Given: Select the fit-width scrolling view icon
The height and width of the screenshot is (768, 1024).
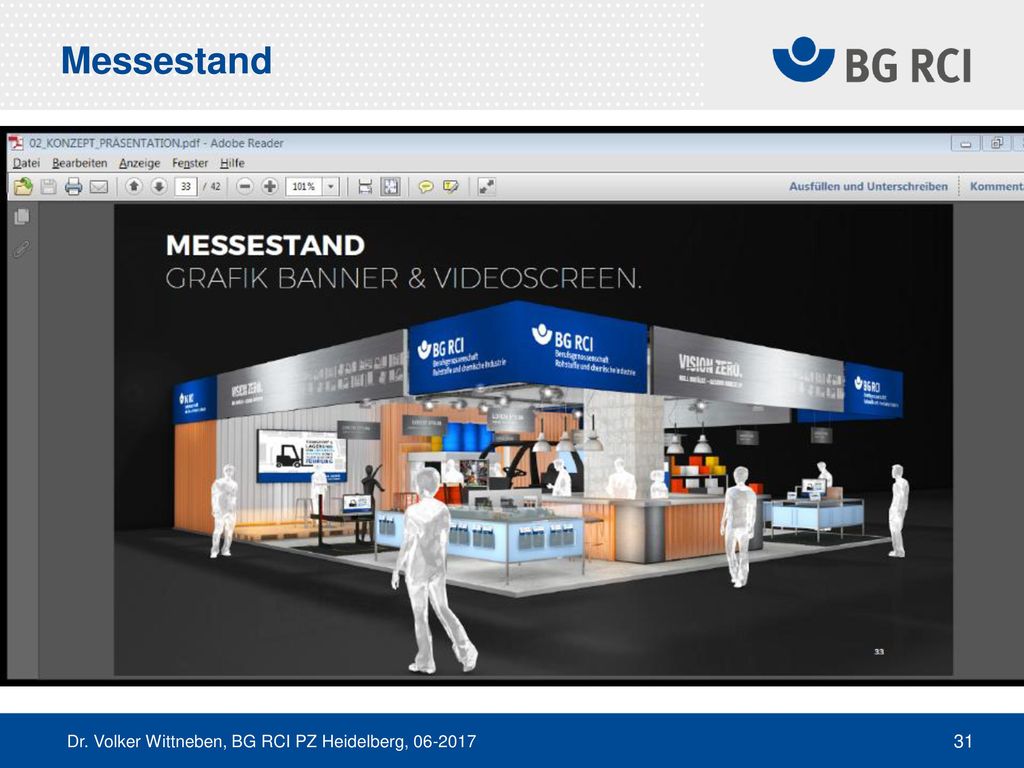Looking at the screenshot, I should click(365, 187).
